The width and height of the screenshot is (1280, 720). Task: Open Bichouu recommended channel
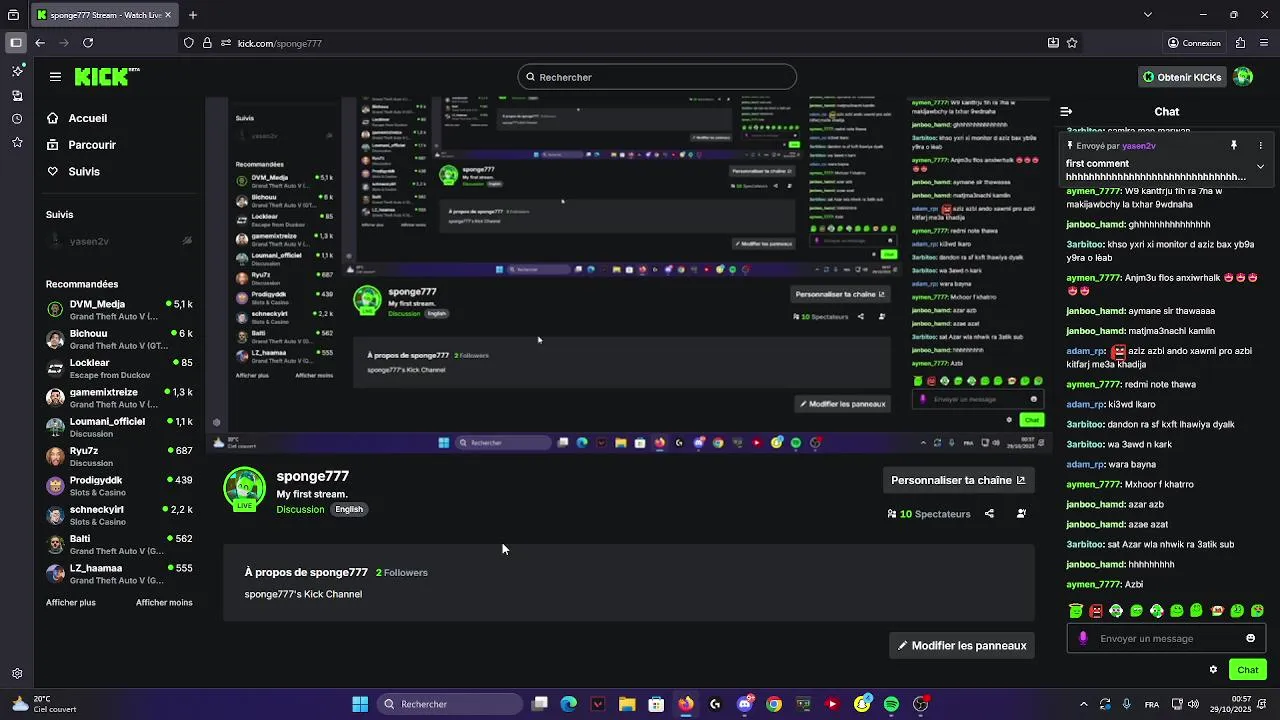coord(120,339)
